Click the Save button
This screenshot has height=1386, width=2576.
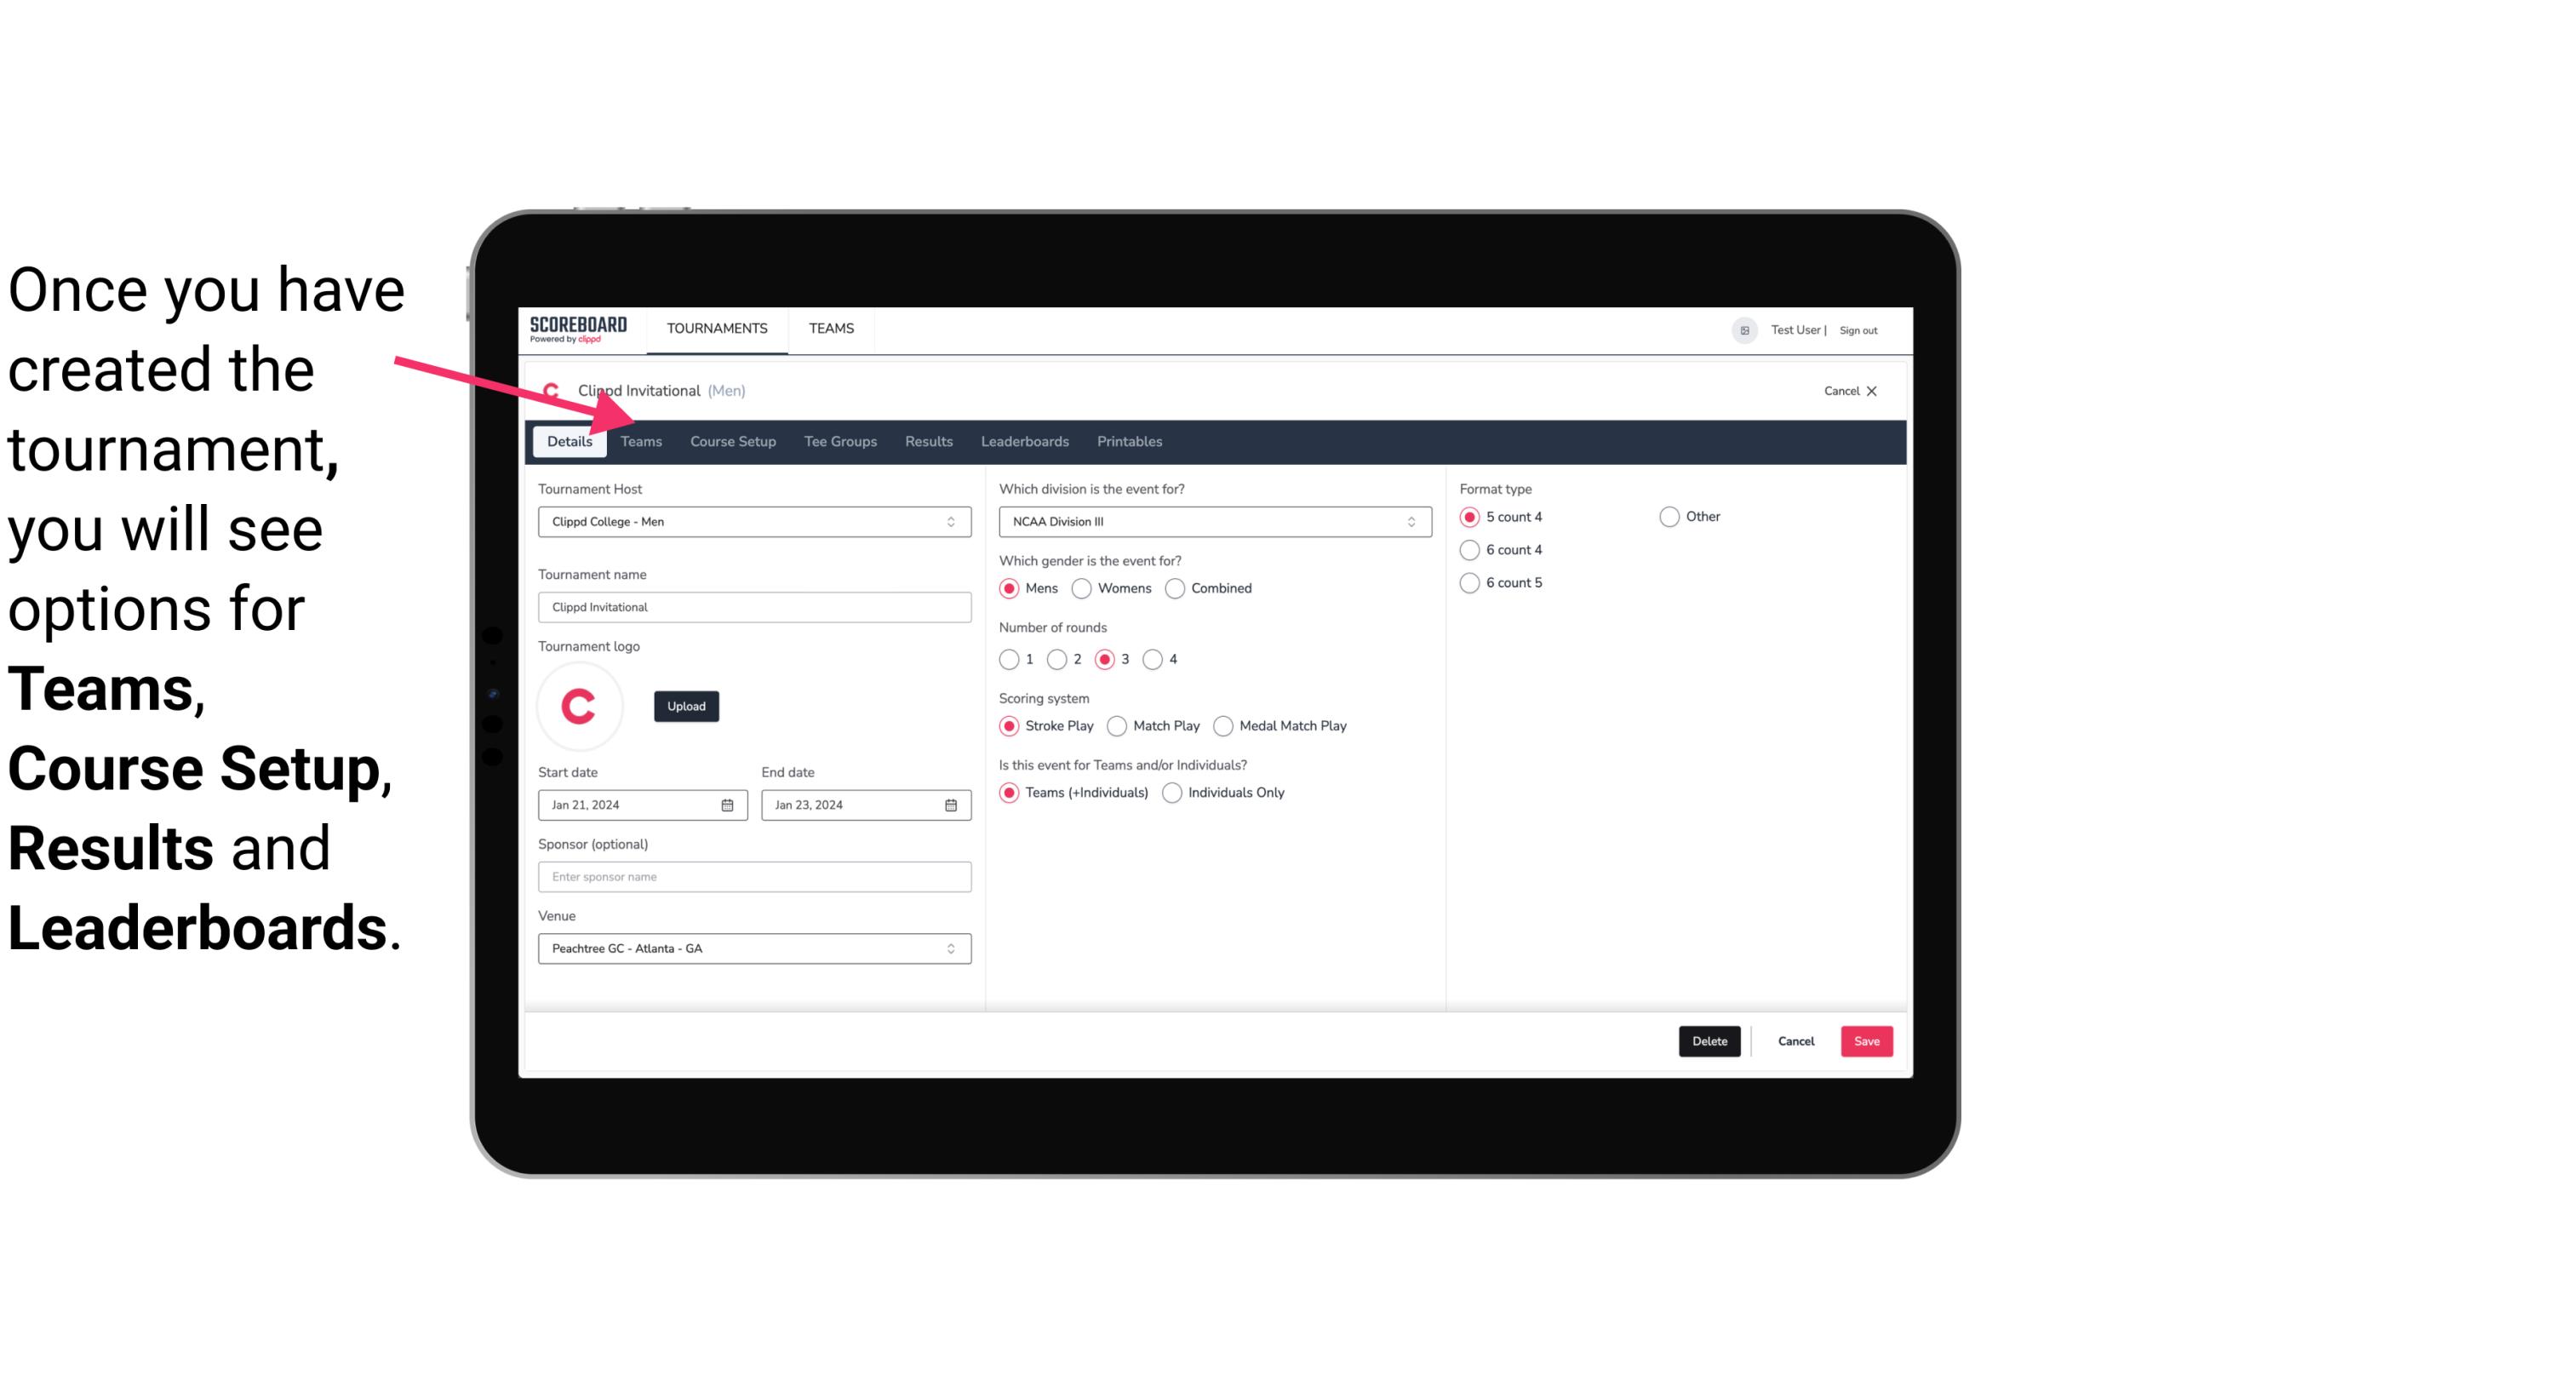pos(1868,1039)
